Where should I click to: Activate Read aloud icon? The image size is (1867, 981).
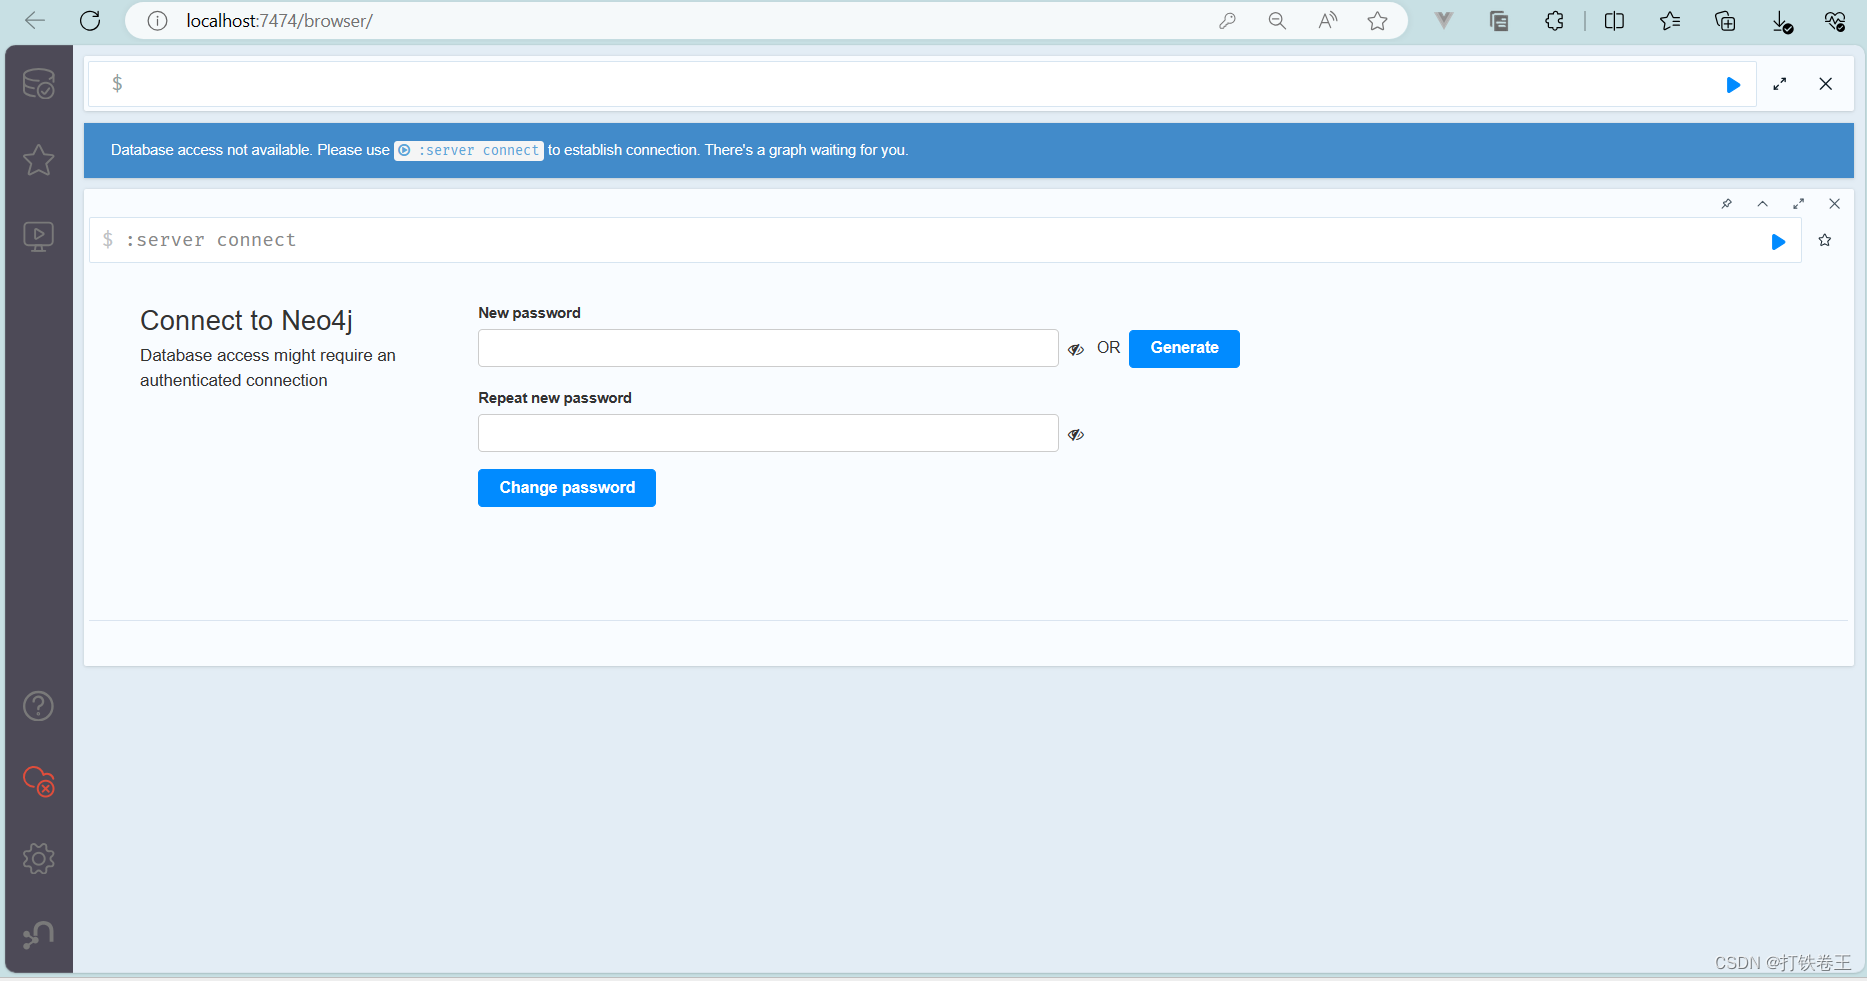1327,21
